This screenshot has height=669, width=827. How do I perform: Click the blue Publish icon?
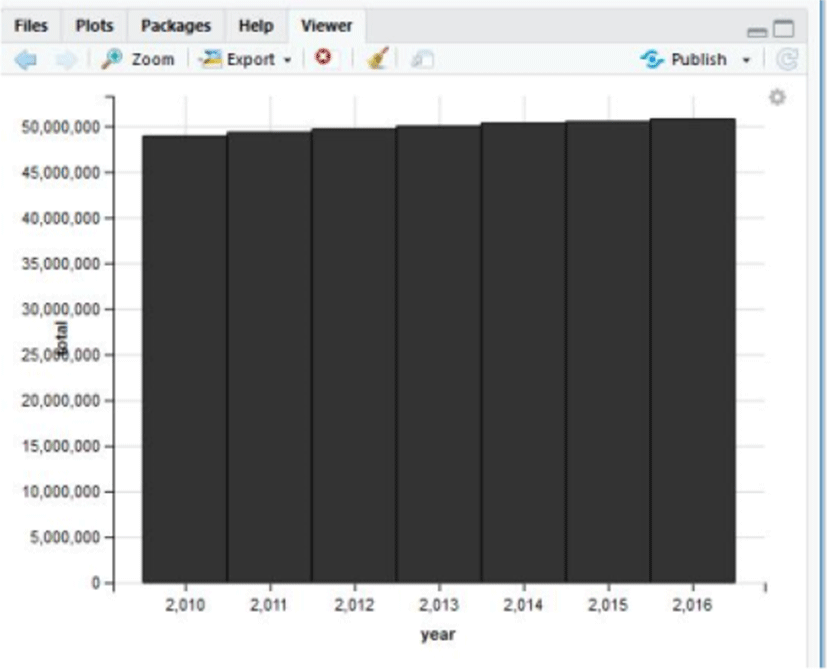click(652, 59)
